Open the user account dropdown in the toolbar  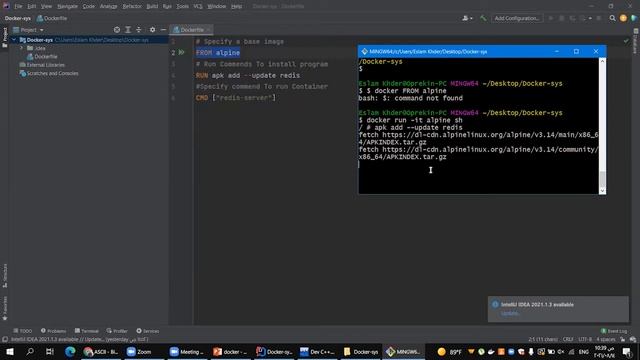pyautogui.click(x=467, y=18)
